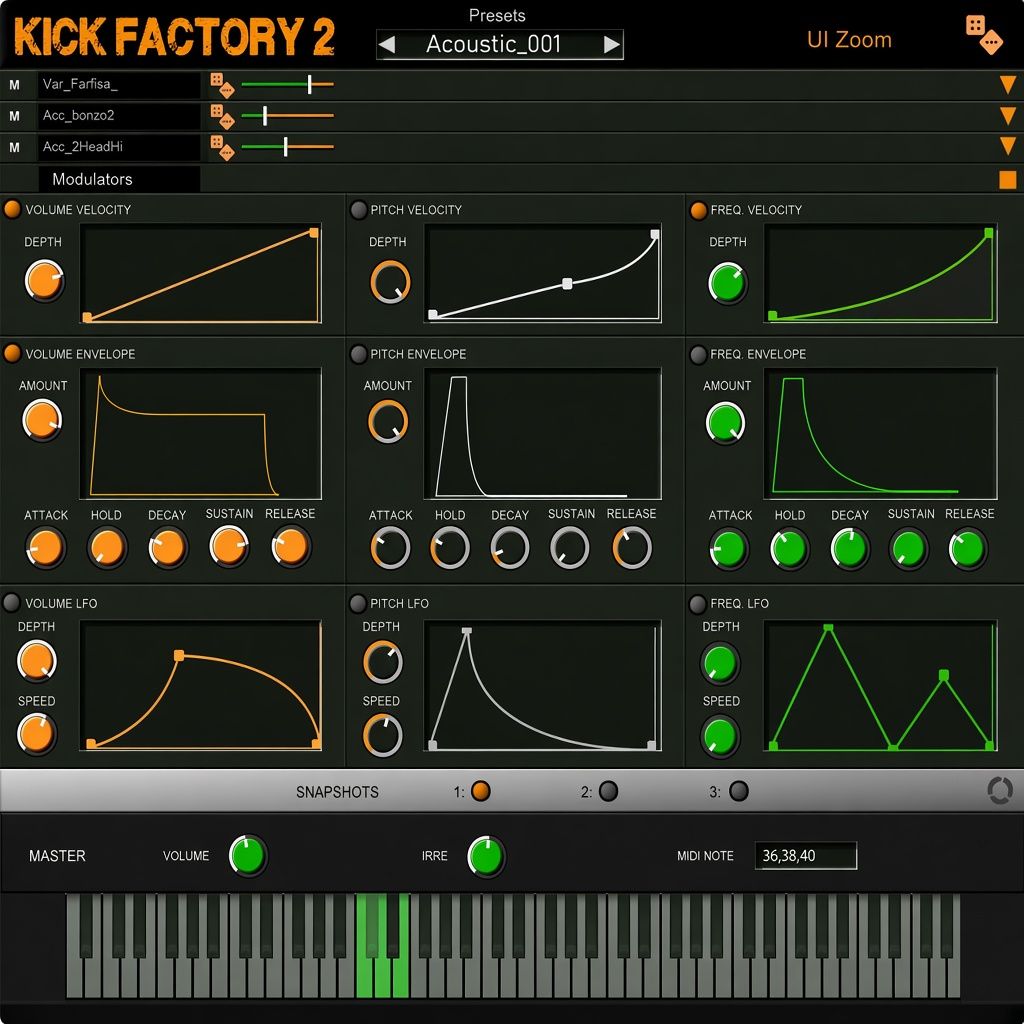Click the Volume LFO curve peak node
1024x1024 pixels.
[x=179, y=655]
